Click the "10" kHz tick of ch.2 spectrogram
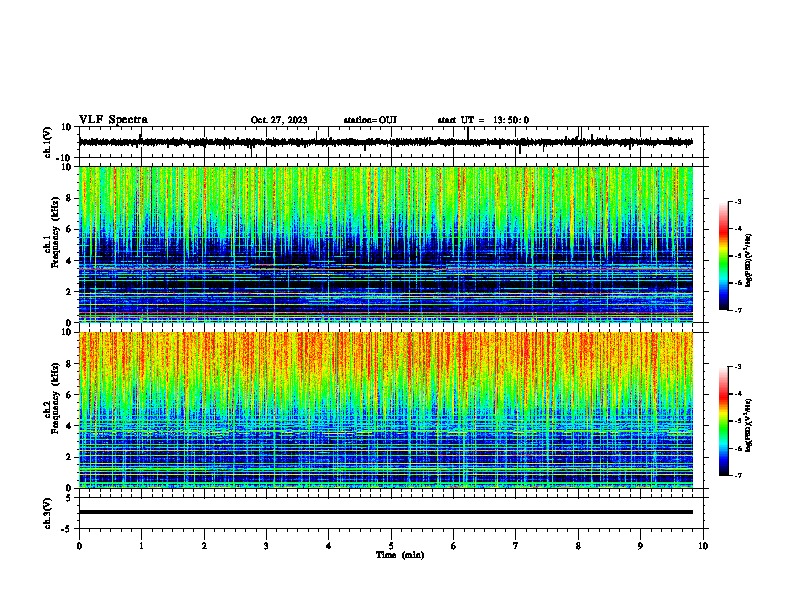792x612 pixels. coord(67,332)
